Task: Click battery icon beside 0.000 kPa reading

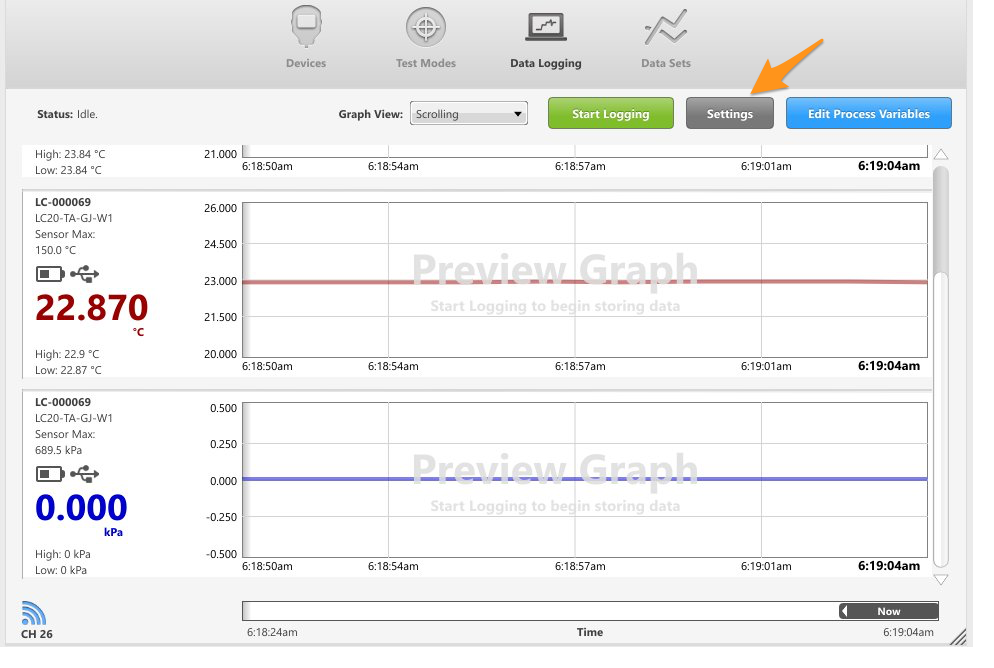Action: pyautogui.click(x=50, y=474)
